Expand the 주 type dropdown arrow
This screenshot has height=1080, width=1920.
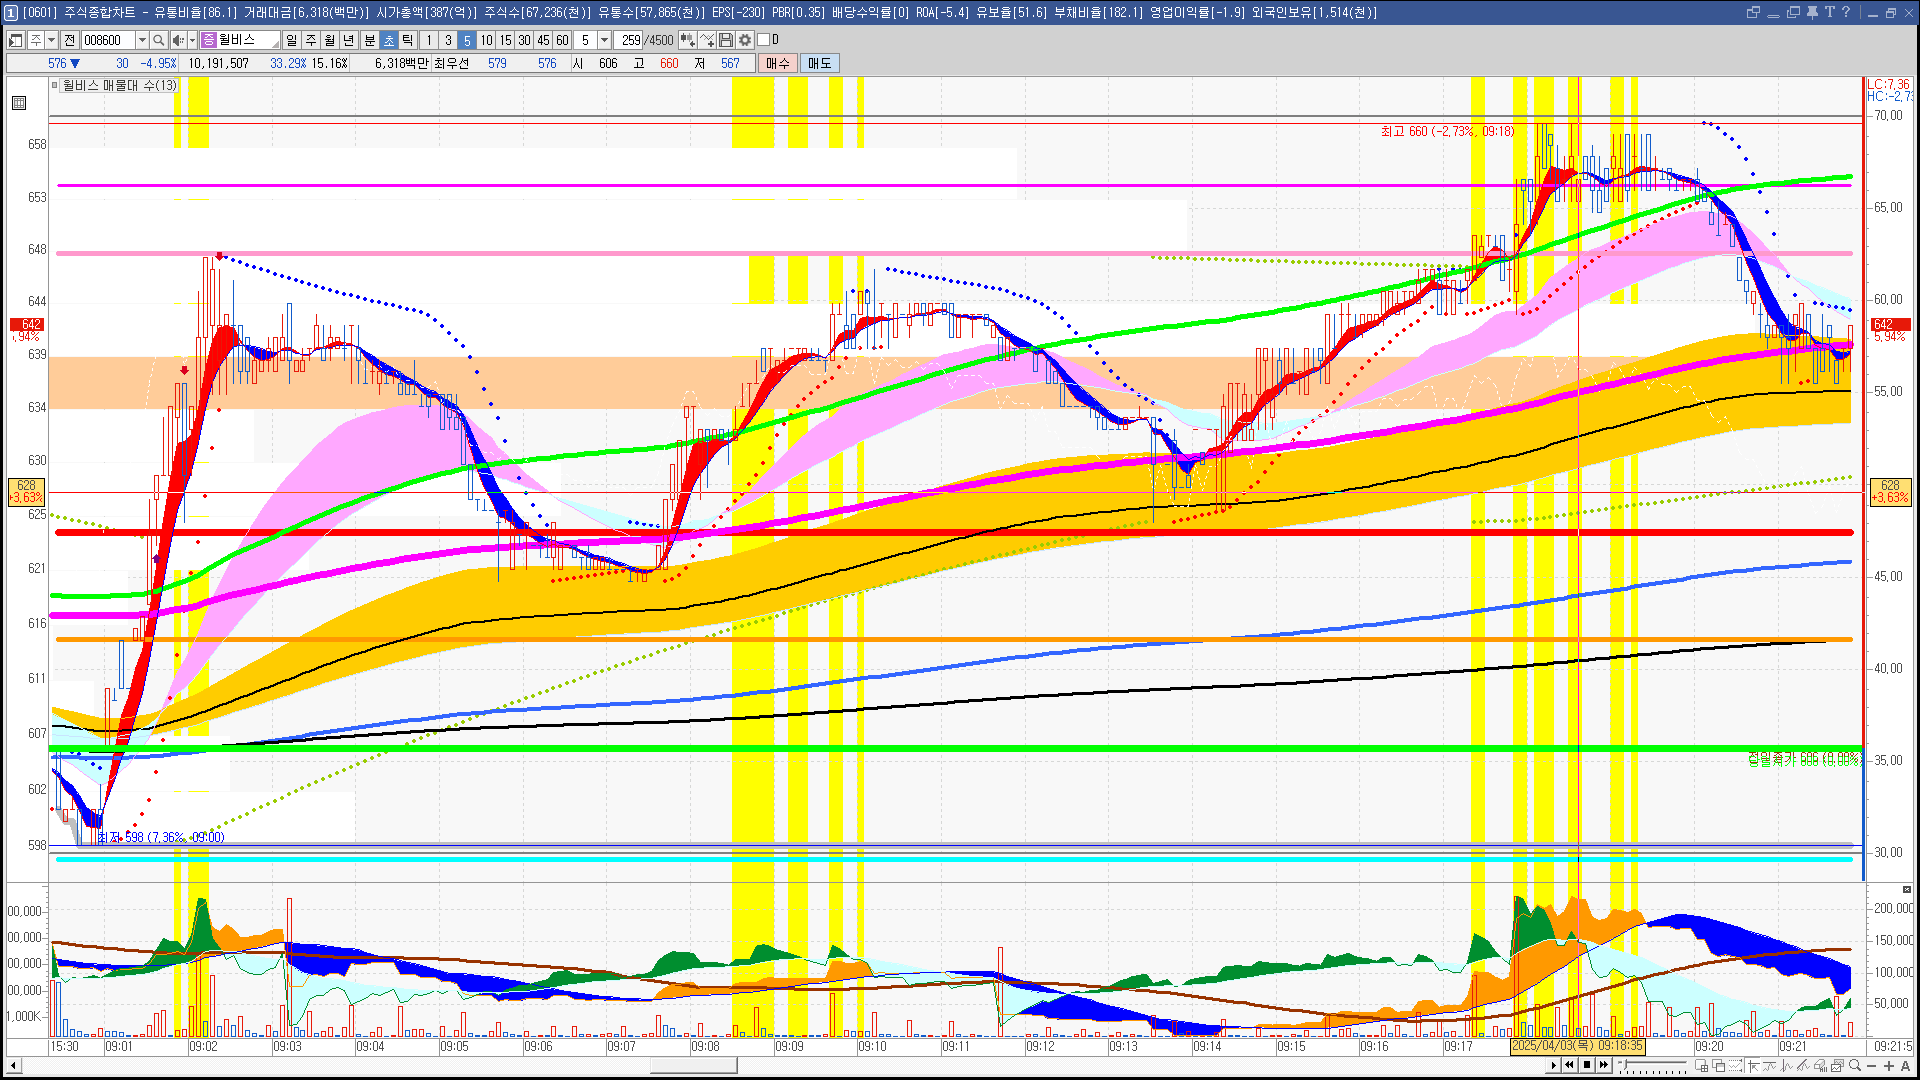click(51, 40)
